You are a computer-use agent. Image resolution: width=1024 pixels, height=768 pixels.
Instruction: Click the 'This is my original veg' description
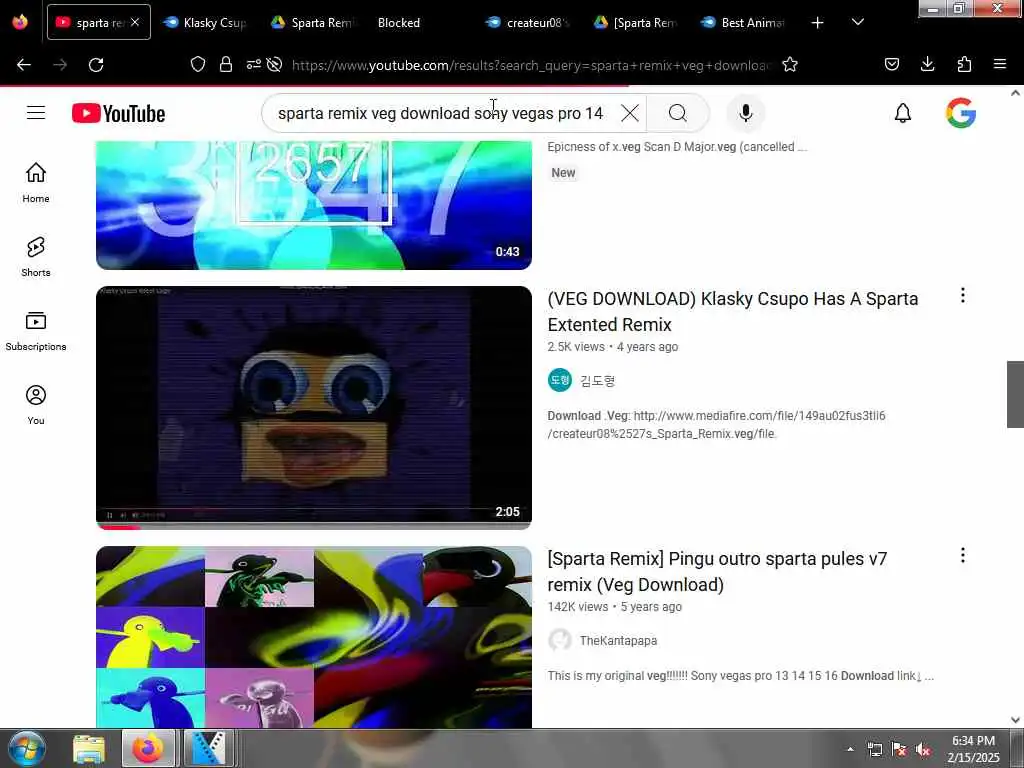741,676
